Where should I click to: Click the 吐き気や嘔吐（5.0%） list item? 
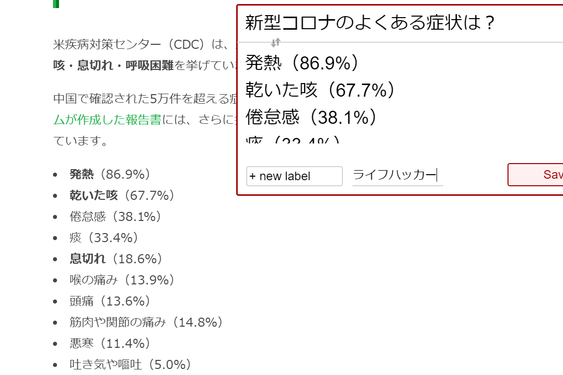point(130,365)
